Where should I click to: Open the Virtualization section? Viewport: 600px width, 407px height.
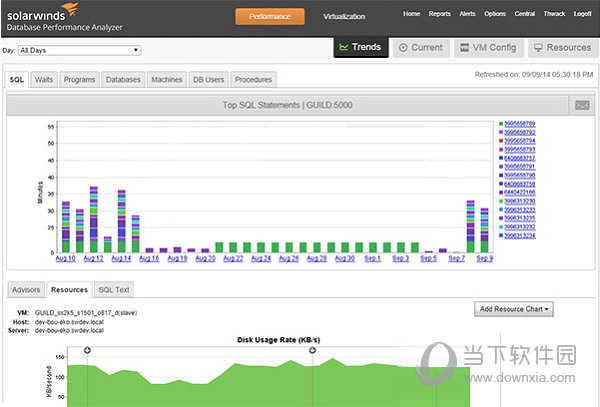tap(344, 16)
